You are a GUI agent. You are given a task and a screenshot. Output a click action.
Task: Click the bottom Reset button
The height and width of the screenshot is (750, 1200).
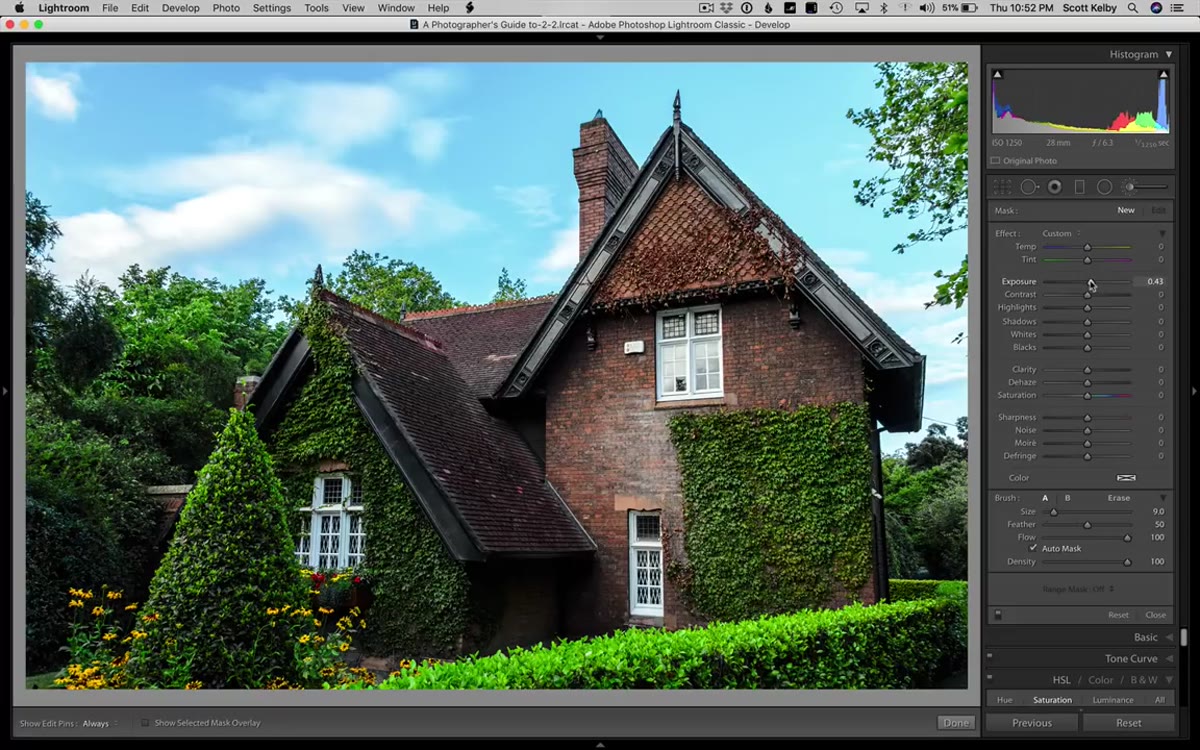pyautogui.click(x=1128, y=723)
